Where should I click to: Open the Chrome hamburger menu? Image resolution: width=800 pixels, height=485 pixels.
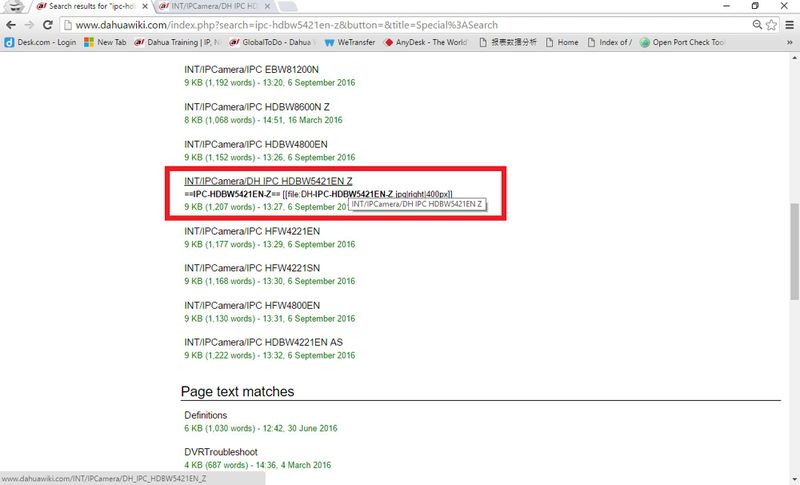pyautogui.click(x=790, y=24)
